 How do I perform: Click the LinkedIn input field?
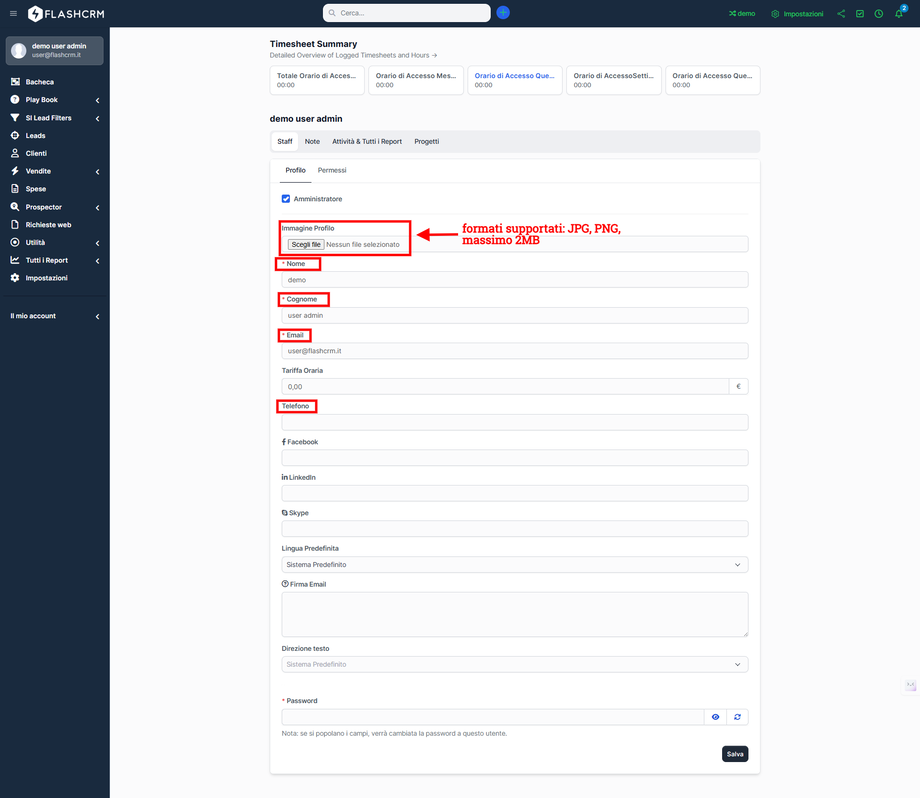(515, 493)
